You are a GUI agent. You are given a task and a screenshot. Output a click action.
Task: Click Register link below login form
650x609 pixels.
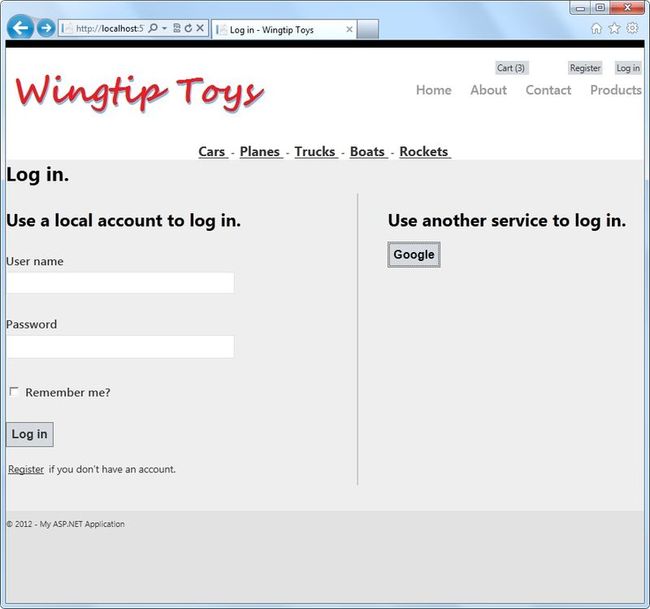(x=26, y=469)
